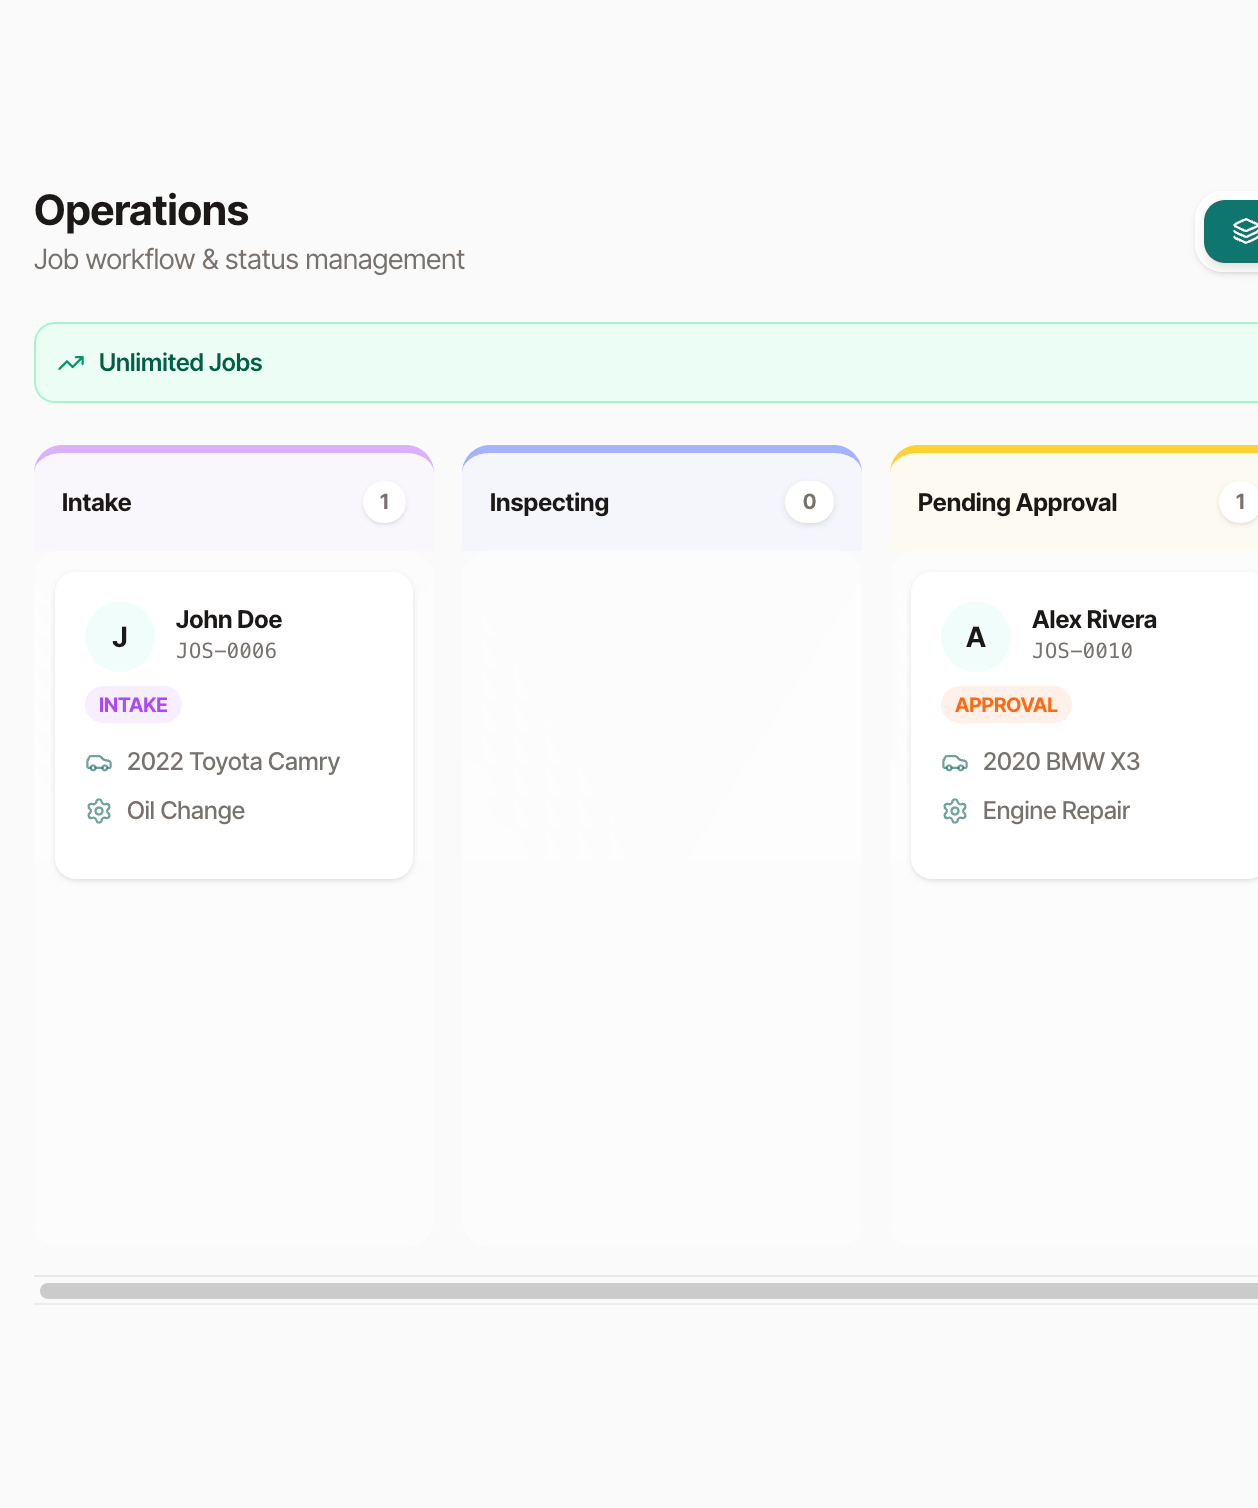Click the purple INTAKE status tag

133,705
